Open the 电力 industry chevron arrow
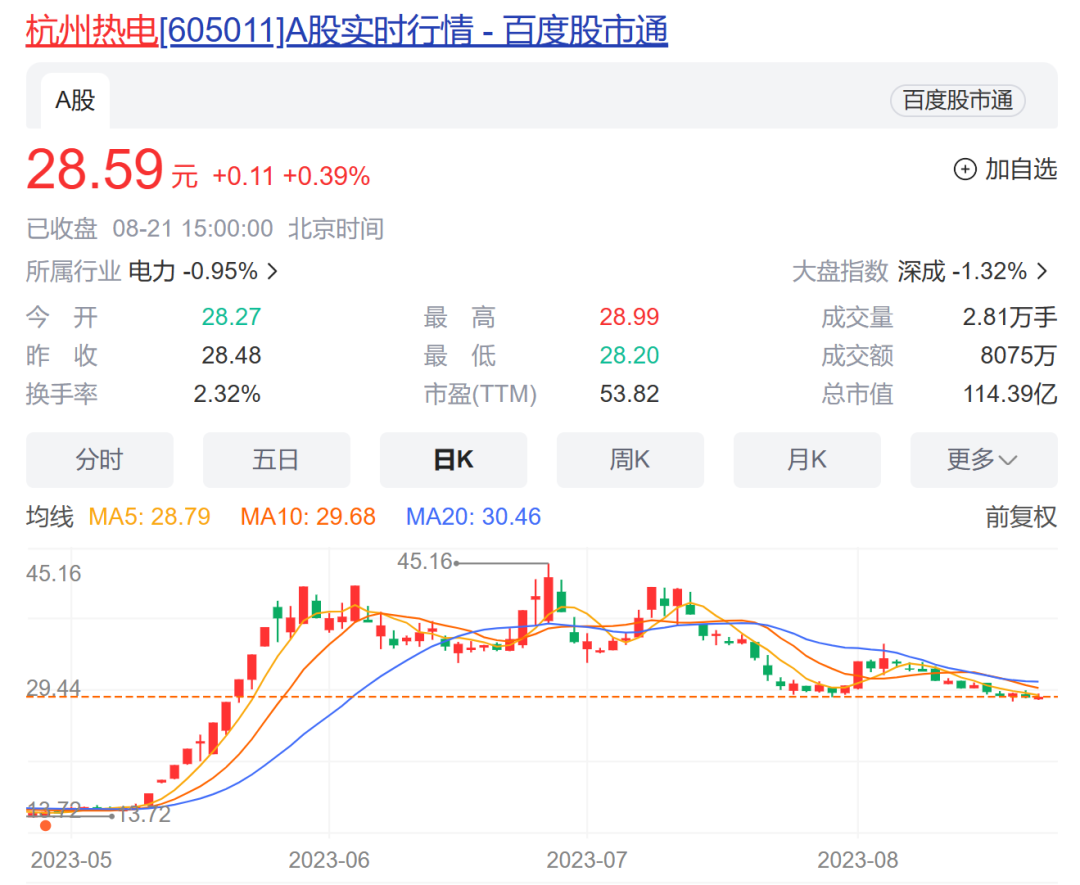This screenshot has width=1080, height=885. 273,271
